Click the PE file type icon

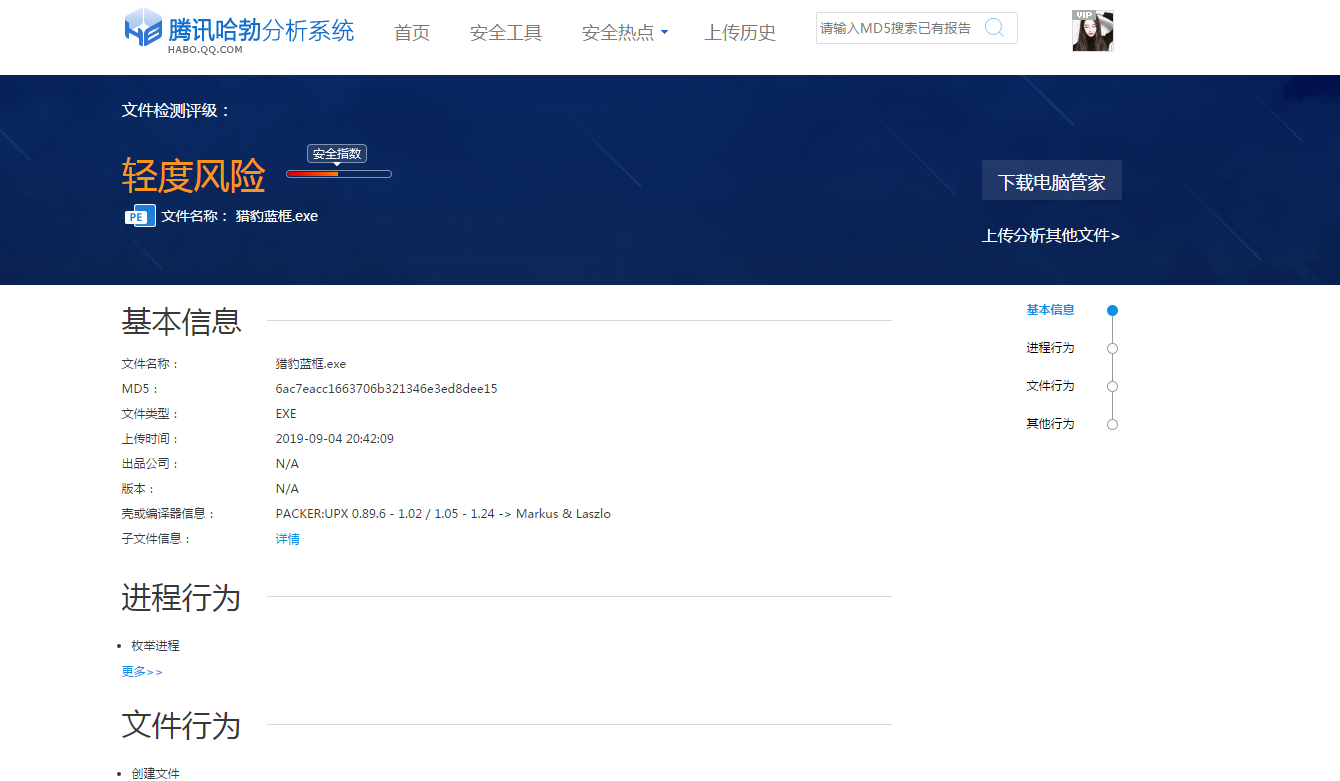tap(140, 216)
